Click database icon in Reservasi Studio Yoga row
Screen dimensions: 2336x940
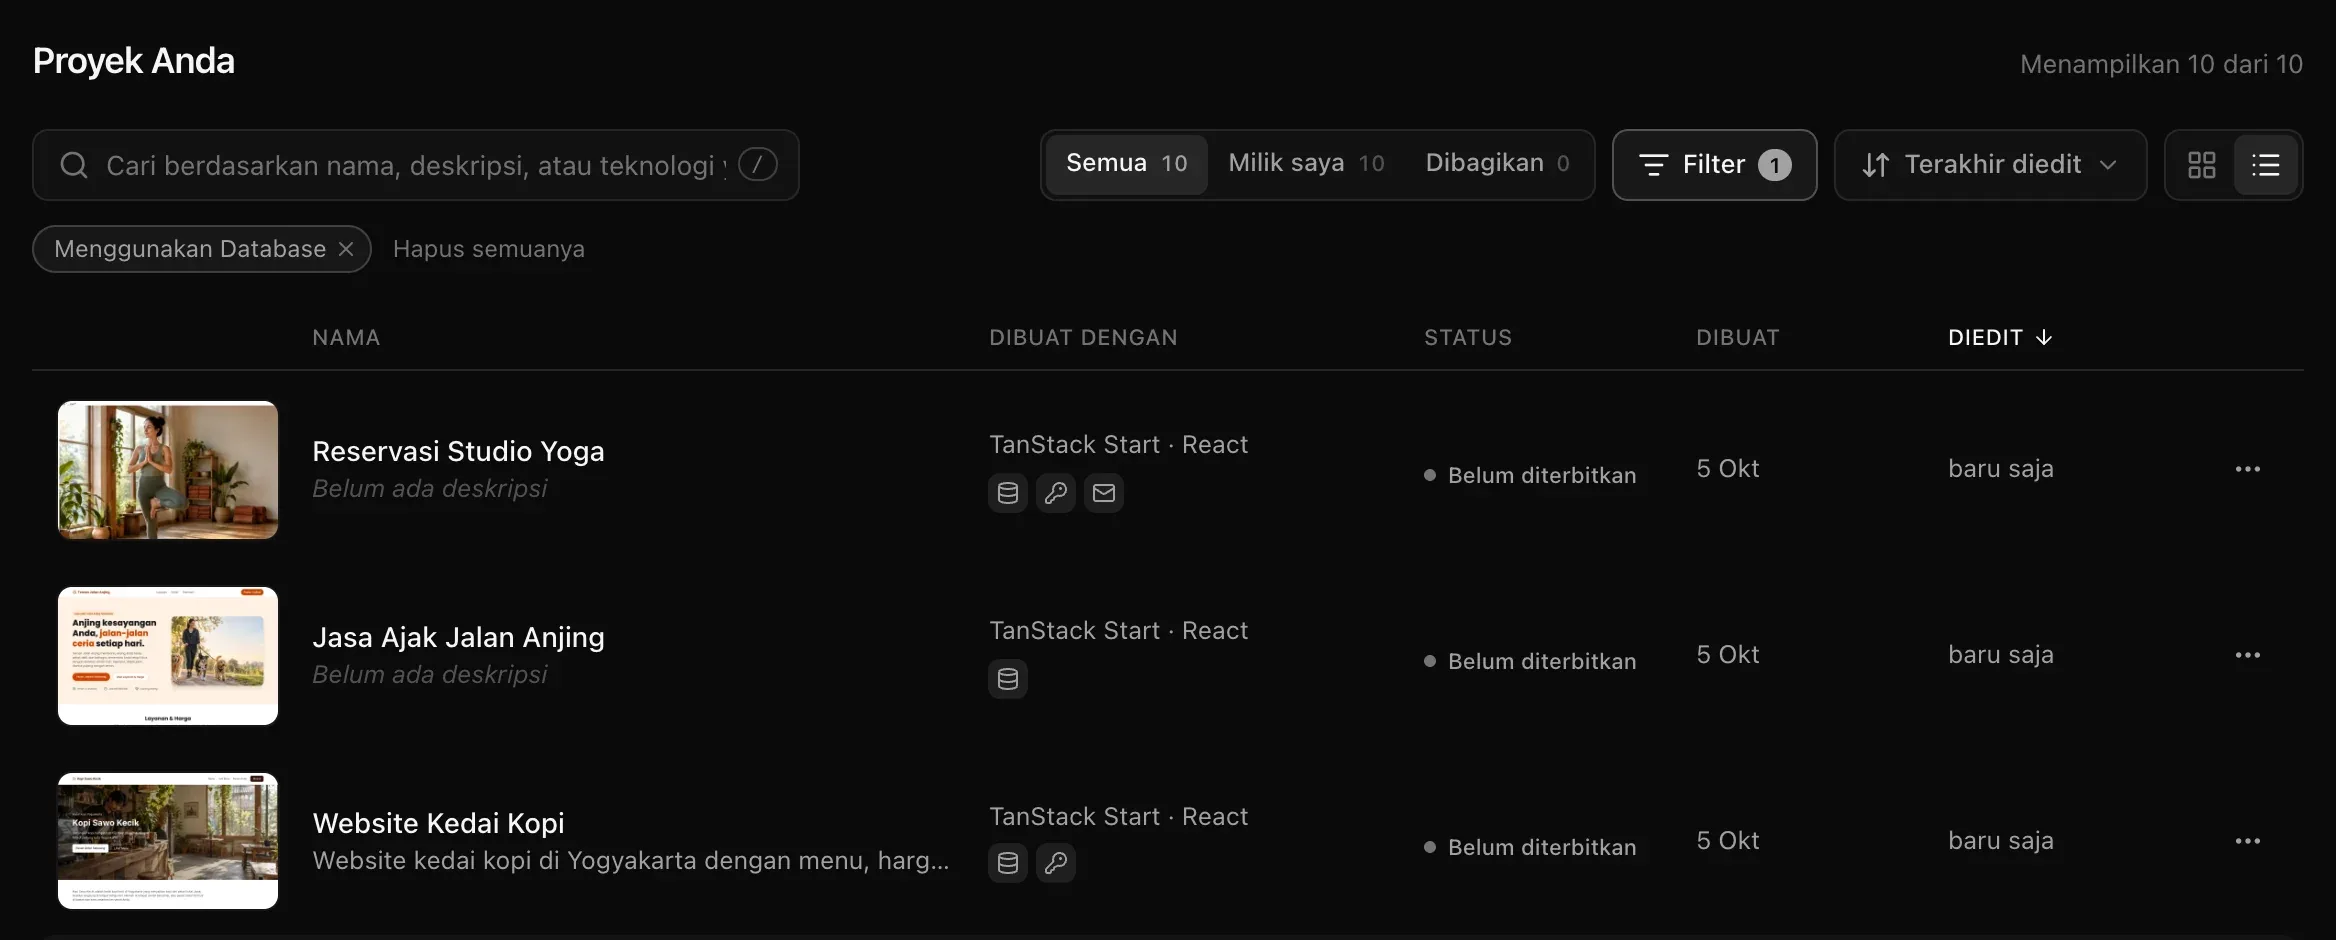(x=1008, y=493)
